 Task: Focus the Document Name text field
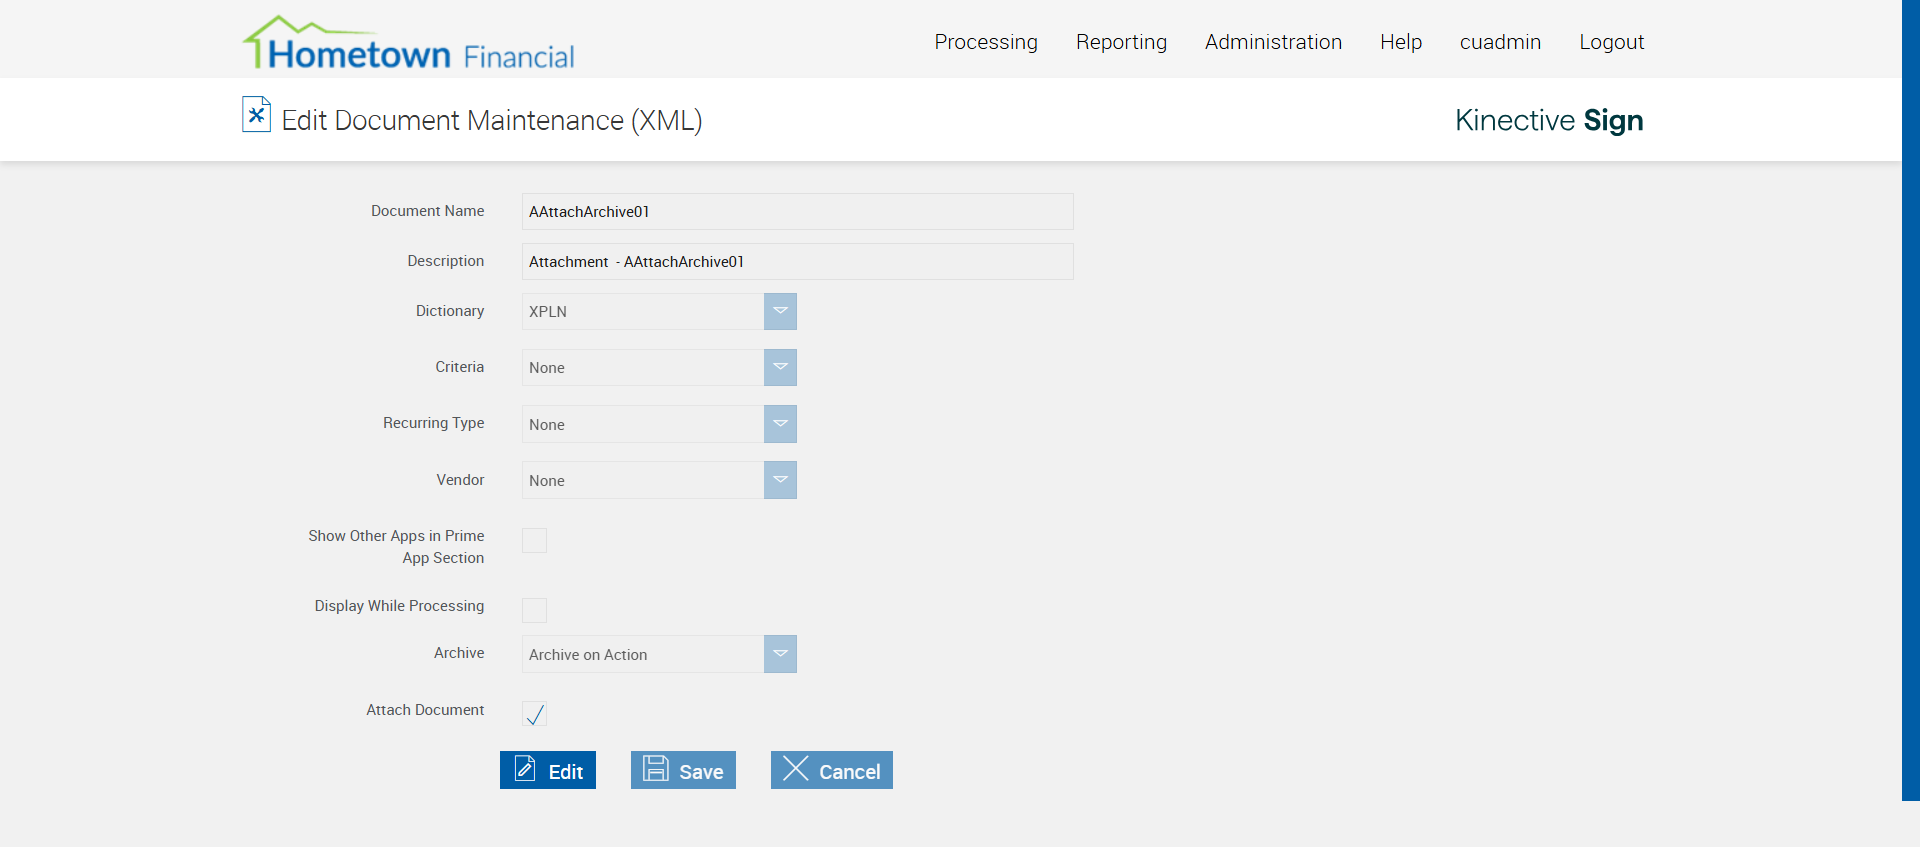797,212
